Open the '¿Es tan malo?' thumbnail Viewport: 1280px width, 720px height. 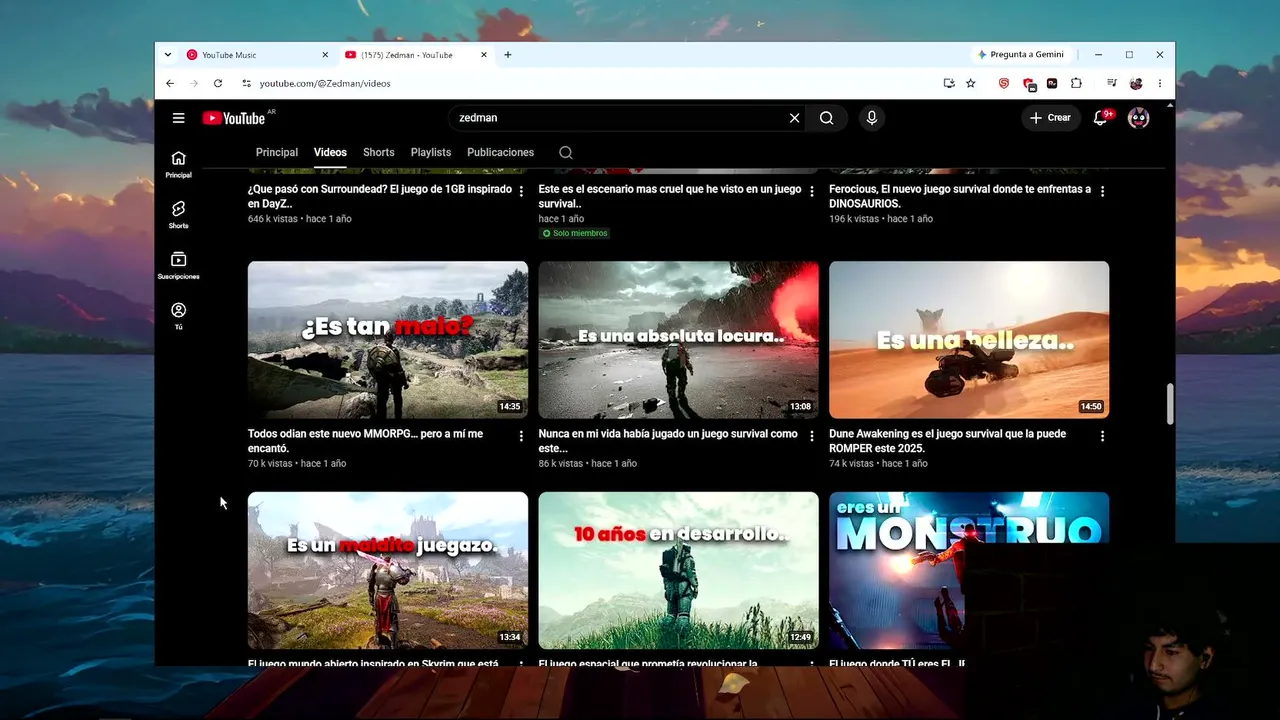pyautogui.click(x=388, y=340)
